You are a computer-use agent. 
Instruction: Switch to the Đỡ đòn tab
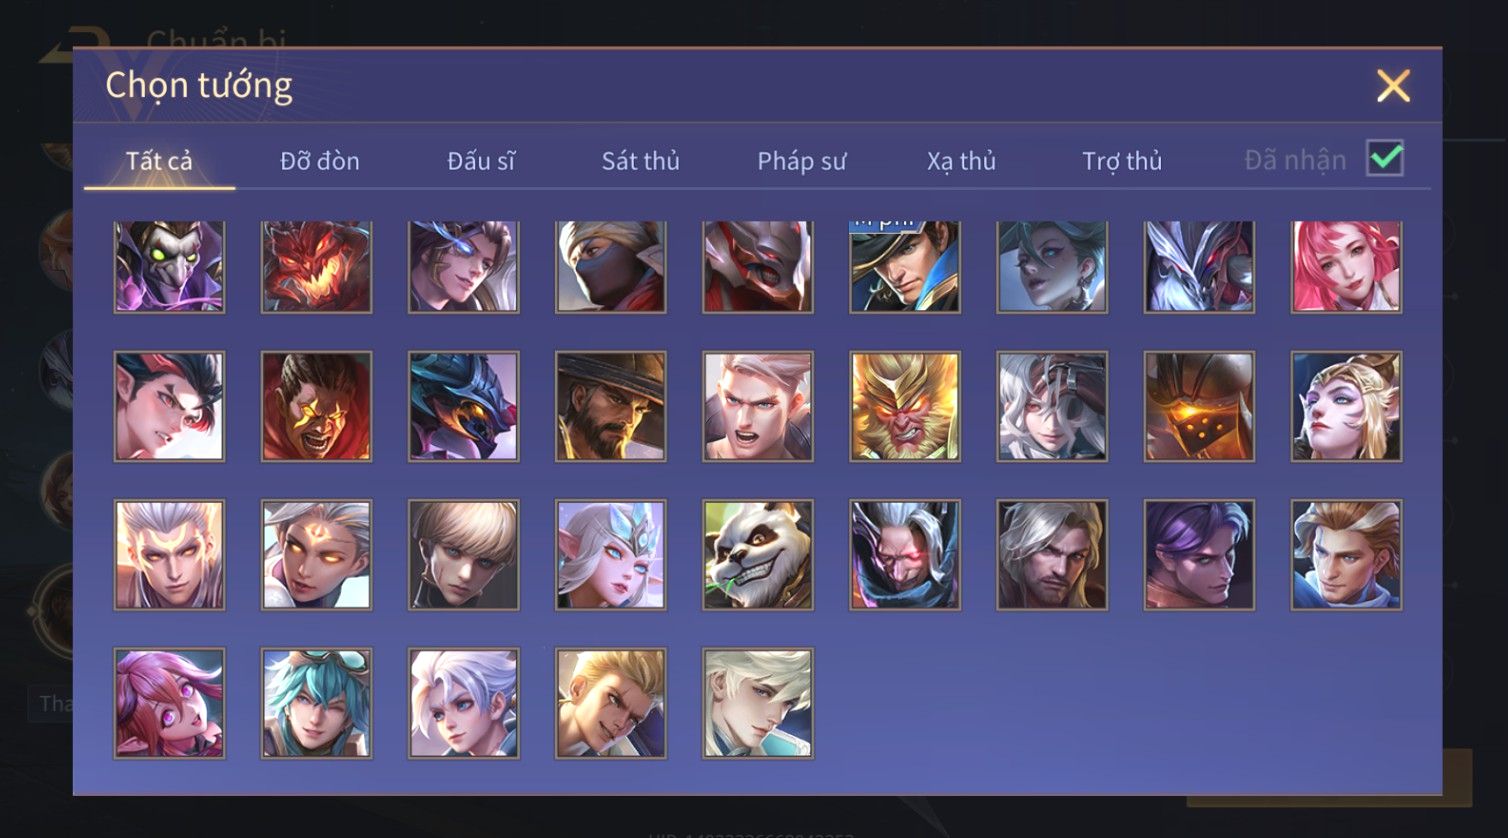click(x=320, y=161)
